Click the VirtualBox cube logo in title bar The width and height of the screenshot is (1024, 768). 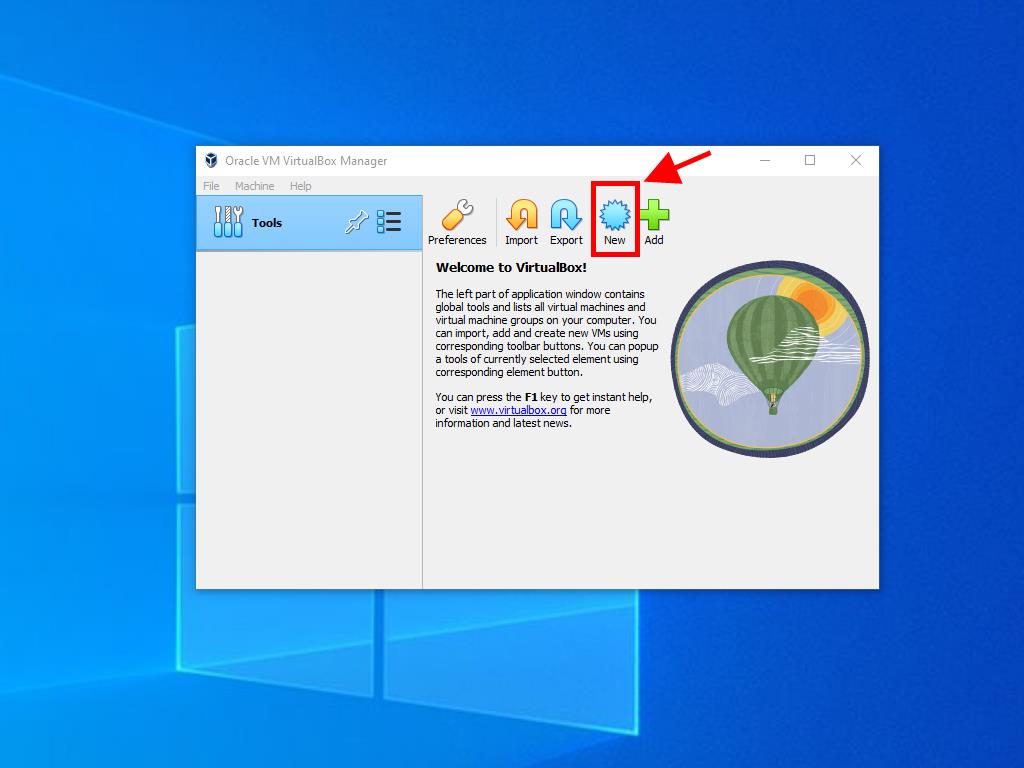coord(211,161)
